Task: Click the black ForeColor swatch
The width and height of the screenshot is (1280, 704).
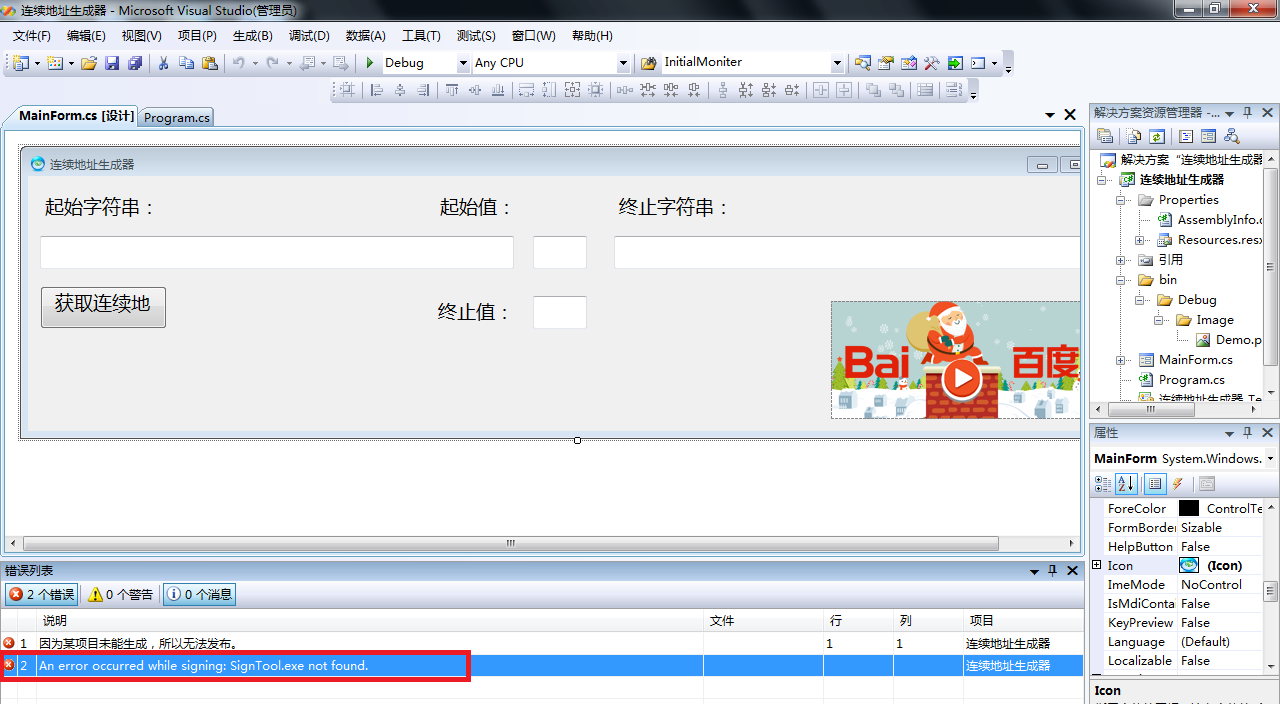Action: tap(1188, 508)
